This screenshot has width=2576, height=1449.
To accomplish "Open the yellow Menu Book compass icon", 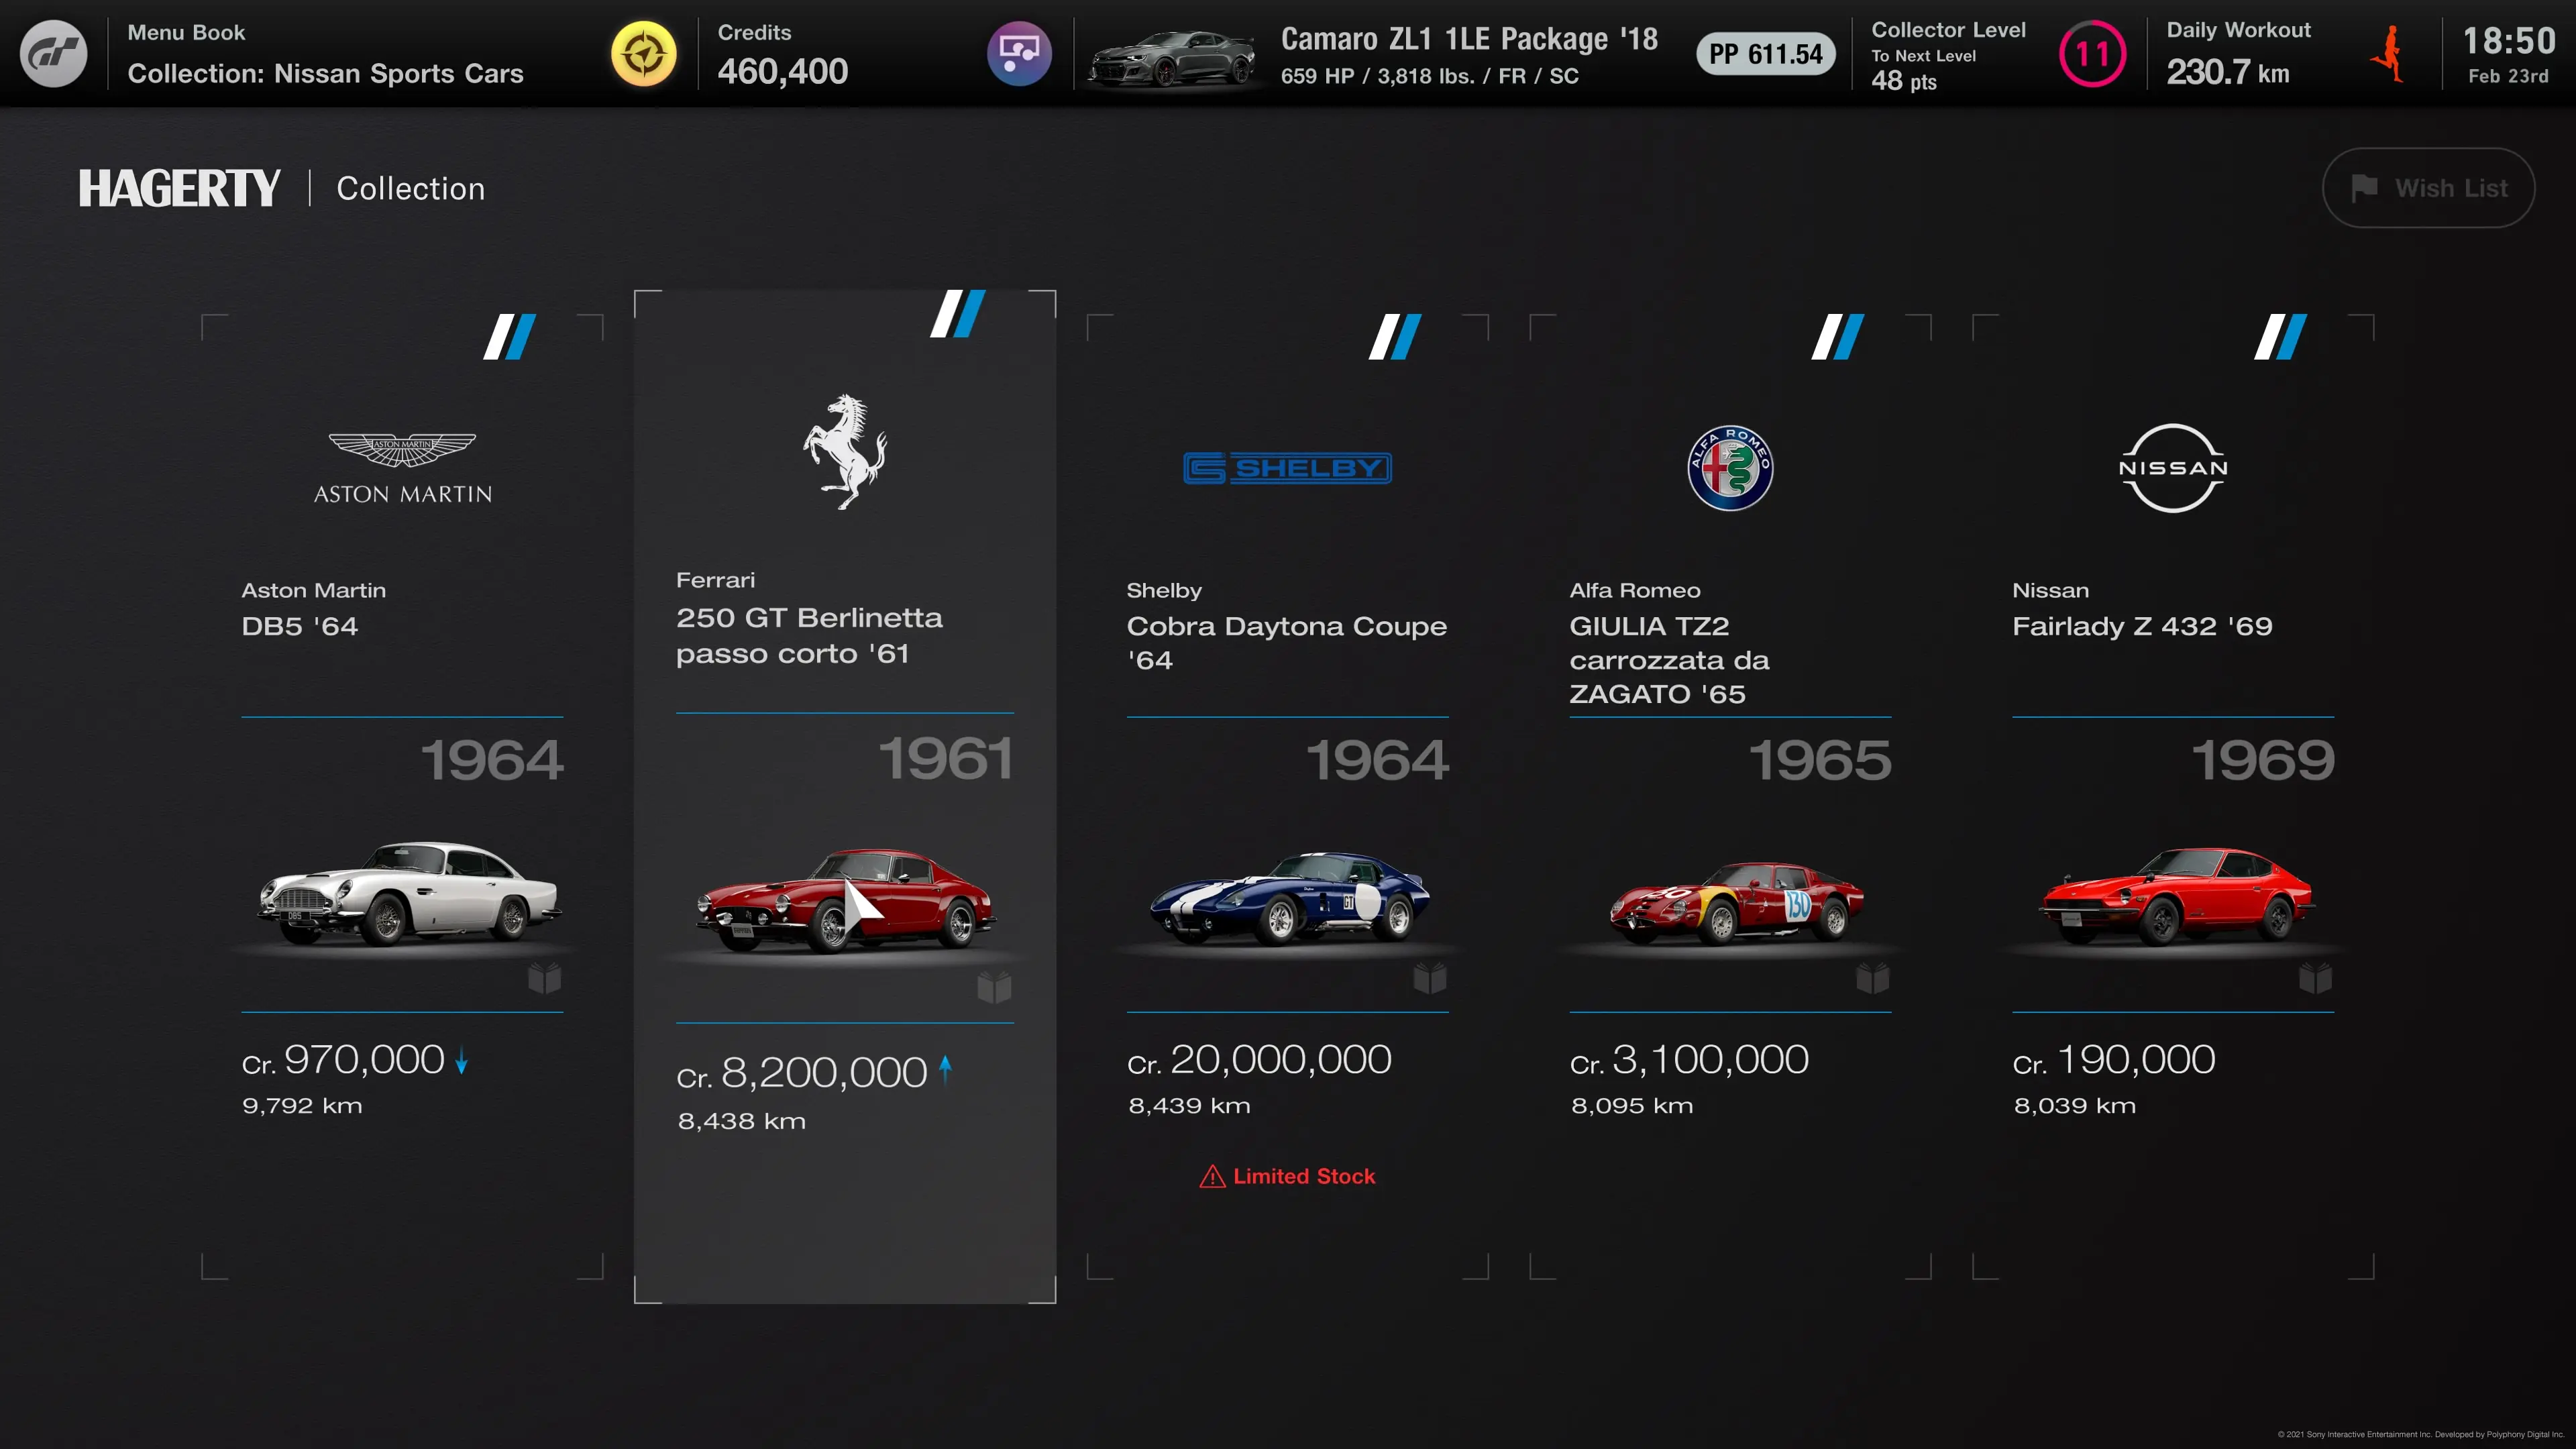I will tap(643, 54).
